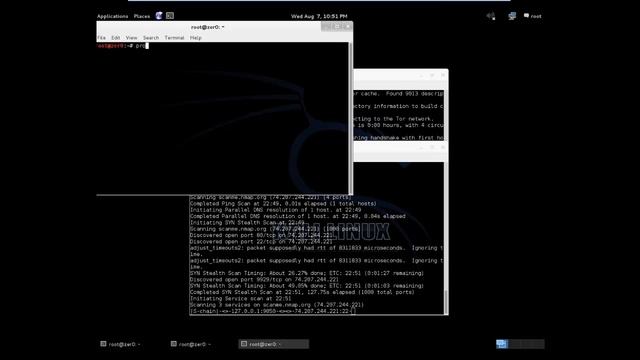640x360 pixels.
Task: Click 'Discovered open port 22/tcp' line
Action: pos(261,242)
